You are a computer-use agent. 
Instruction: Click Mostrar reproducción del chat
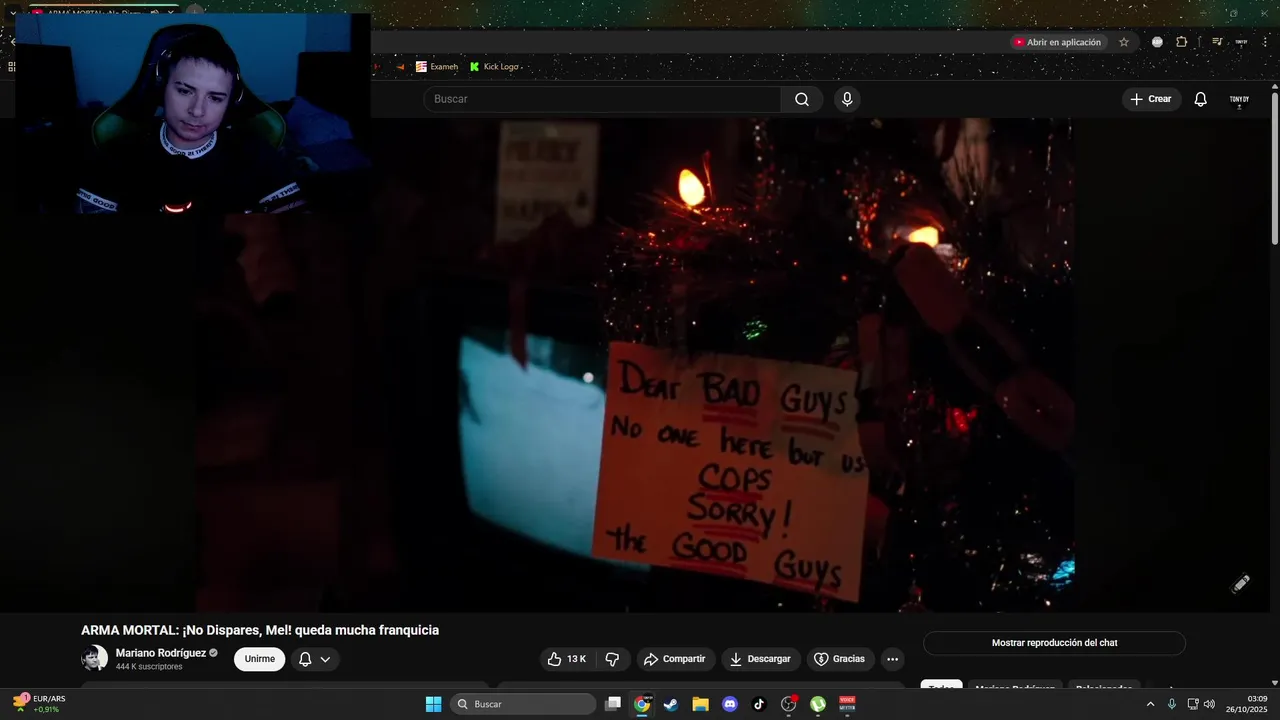pos(1054,643)
